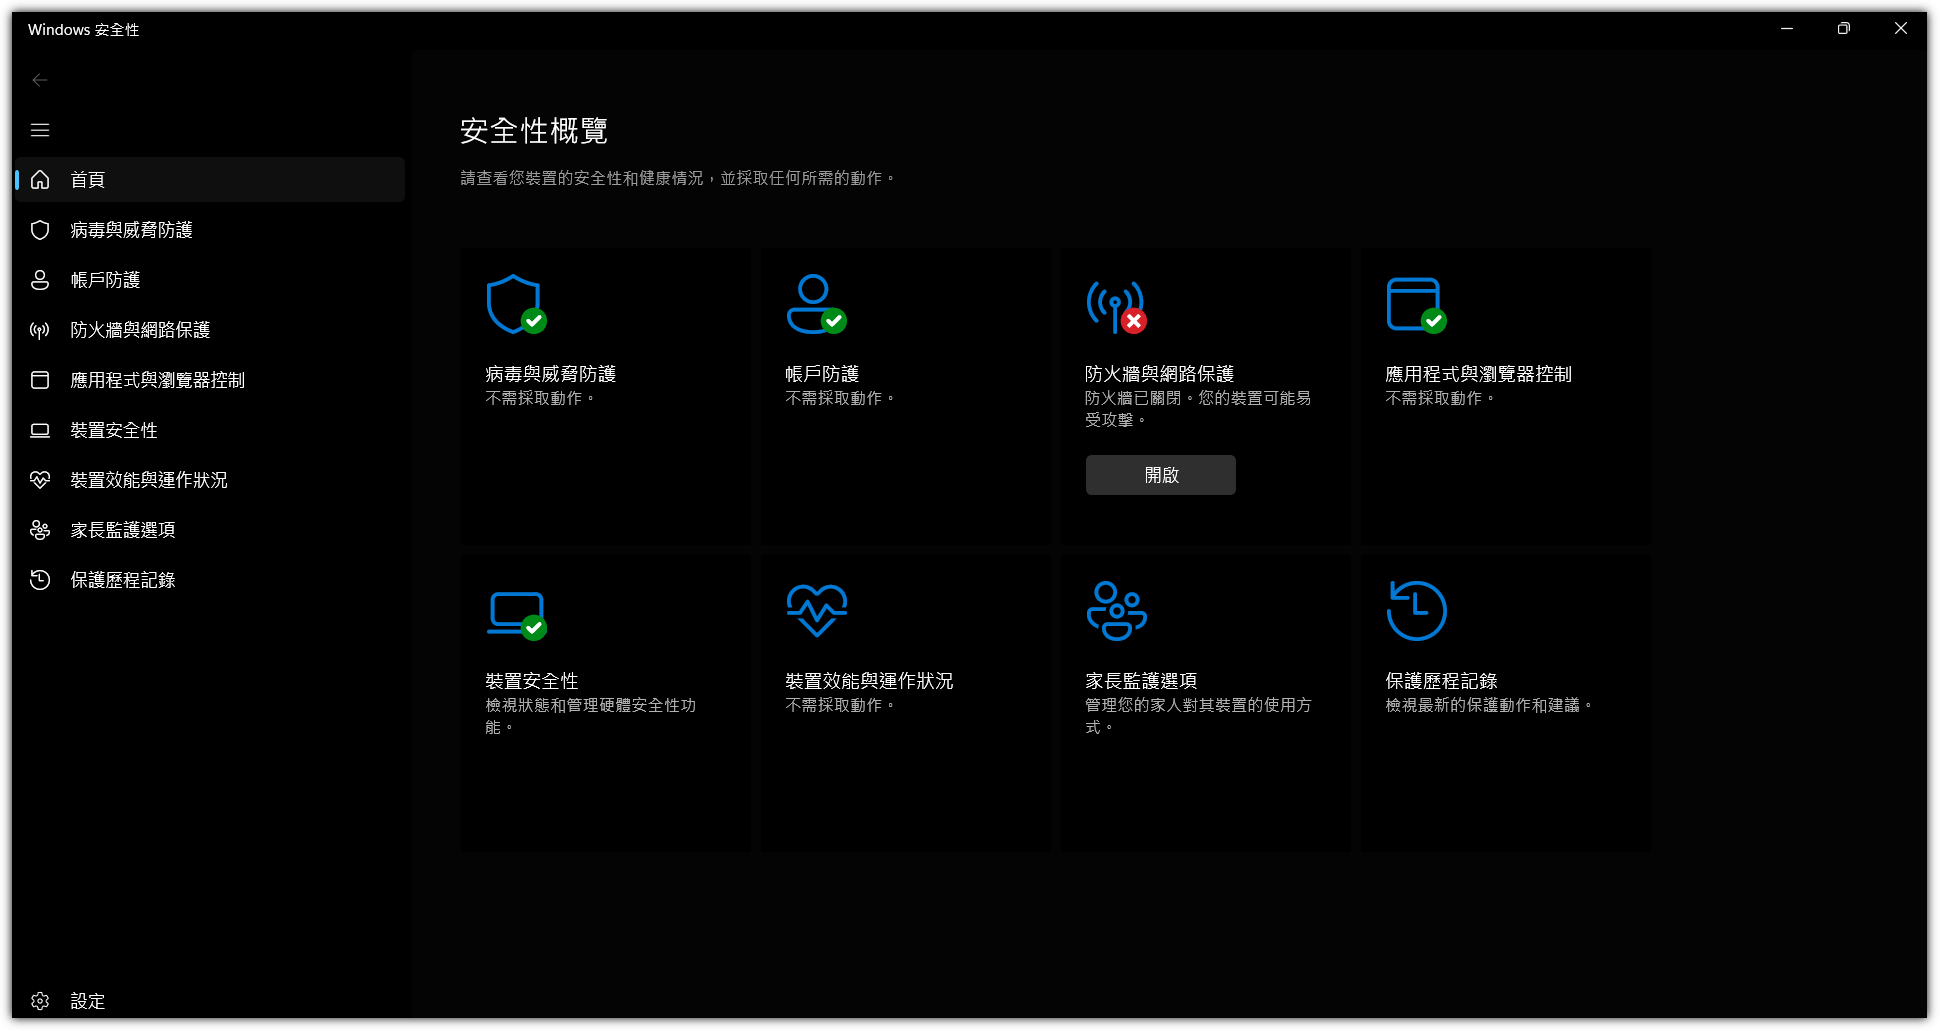Click the large protection history clock icon
1940x1031 pixels.
point(1416,610)
